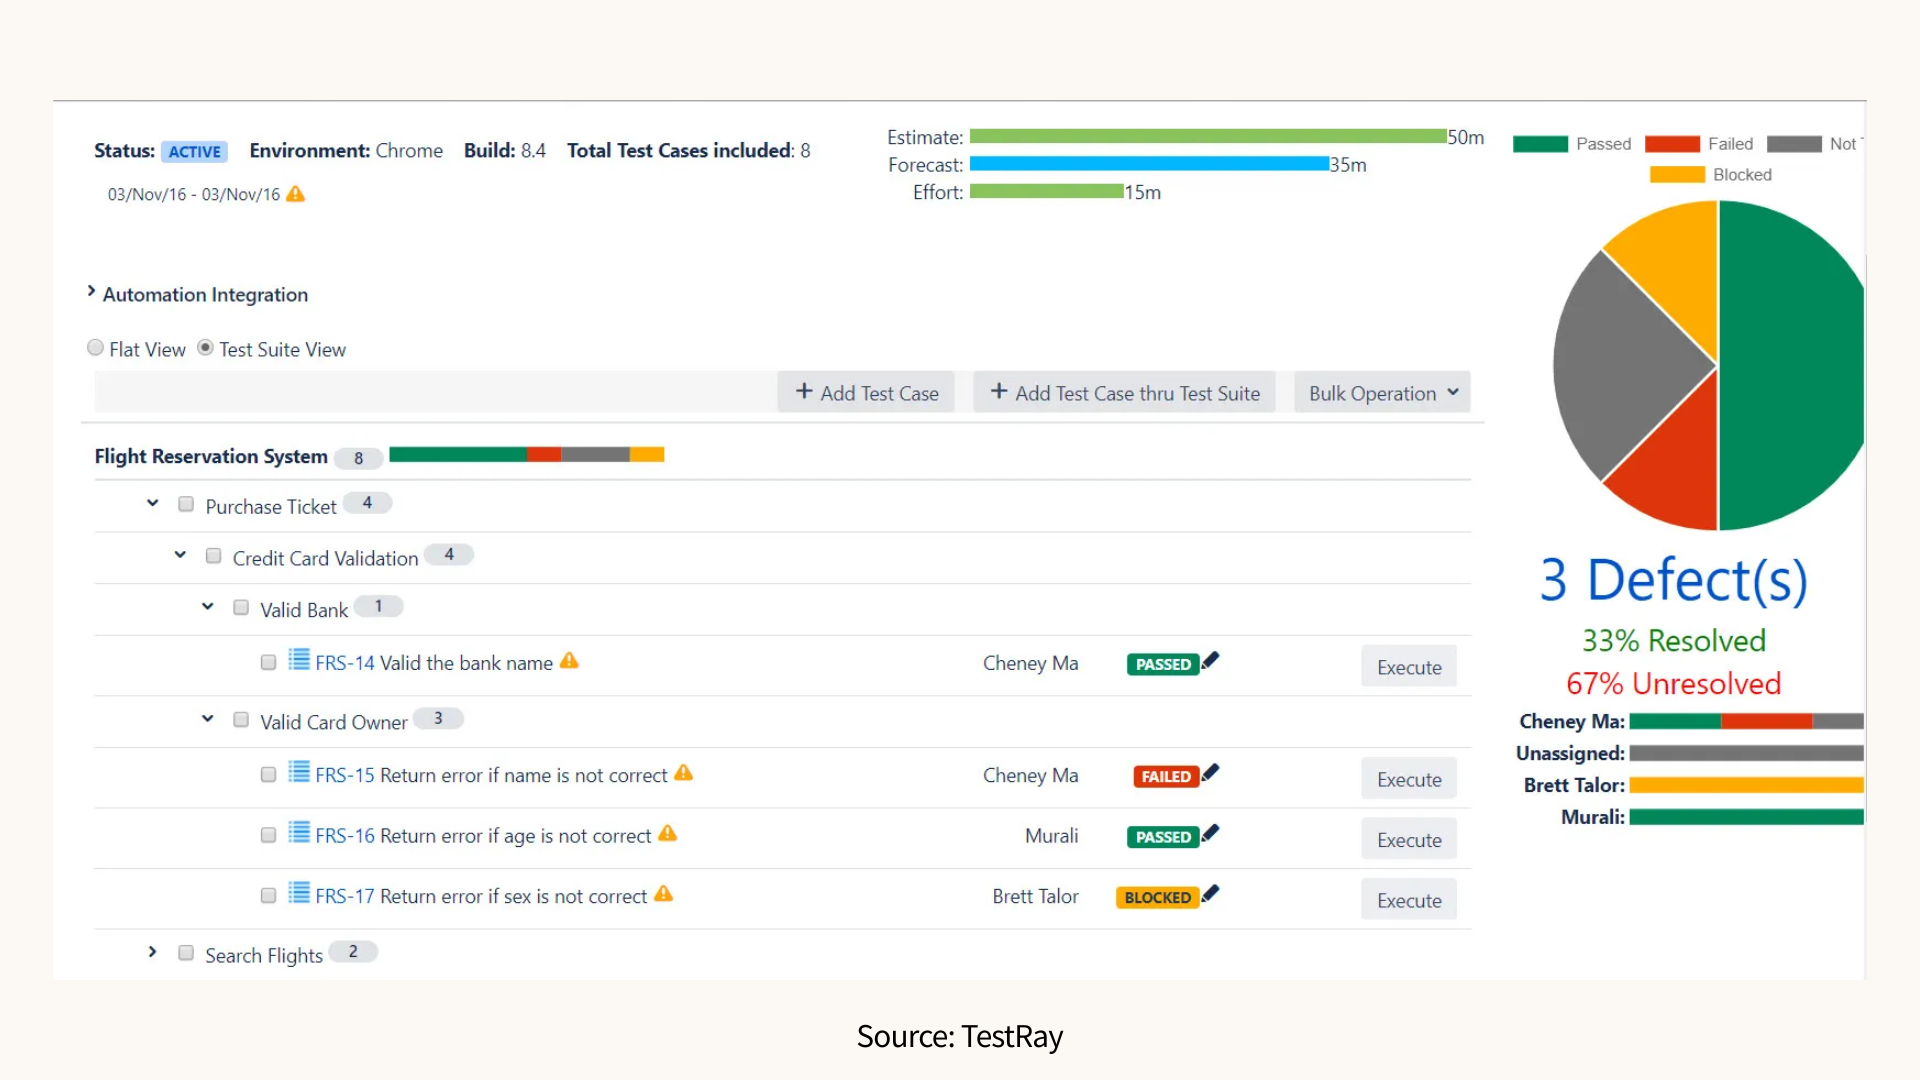
Task: Collapse the Credit Card Validation suite
Action: (x=180, y=555)
